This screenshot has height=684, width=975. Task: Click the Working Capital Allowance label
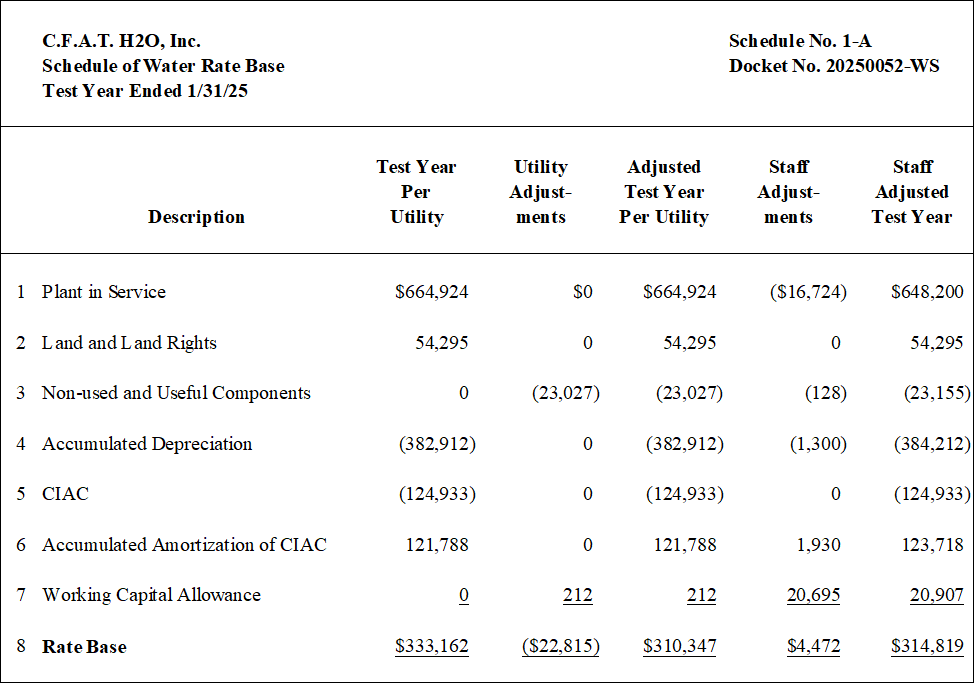point(151,595)
